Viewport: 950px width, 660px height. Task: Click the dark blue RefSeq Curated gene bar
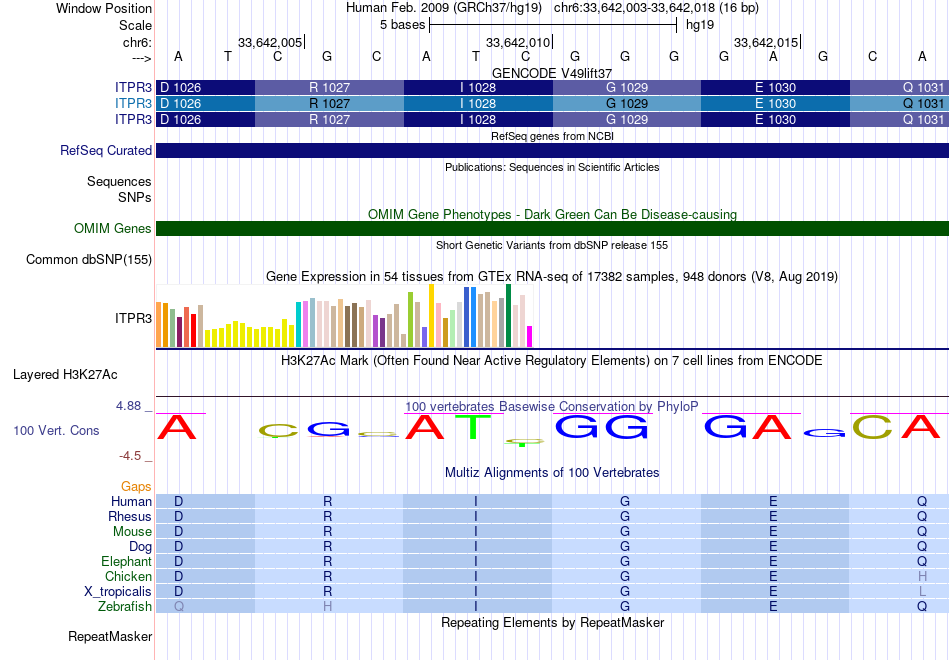(552, 150)
